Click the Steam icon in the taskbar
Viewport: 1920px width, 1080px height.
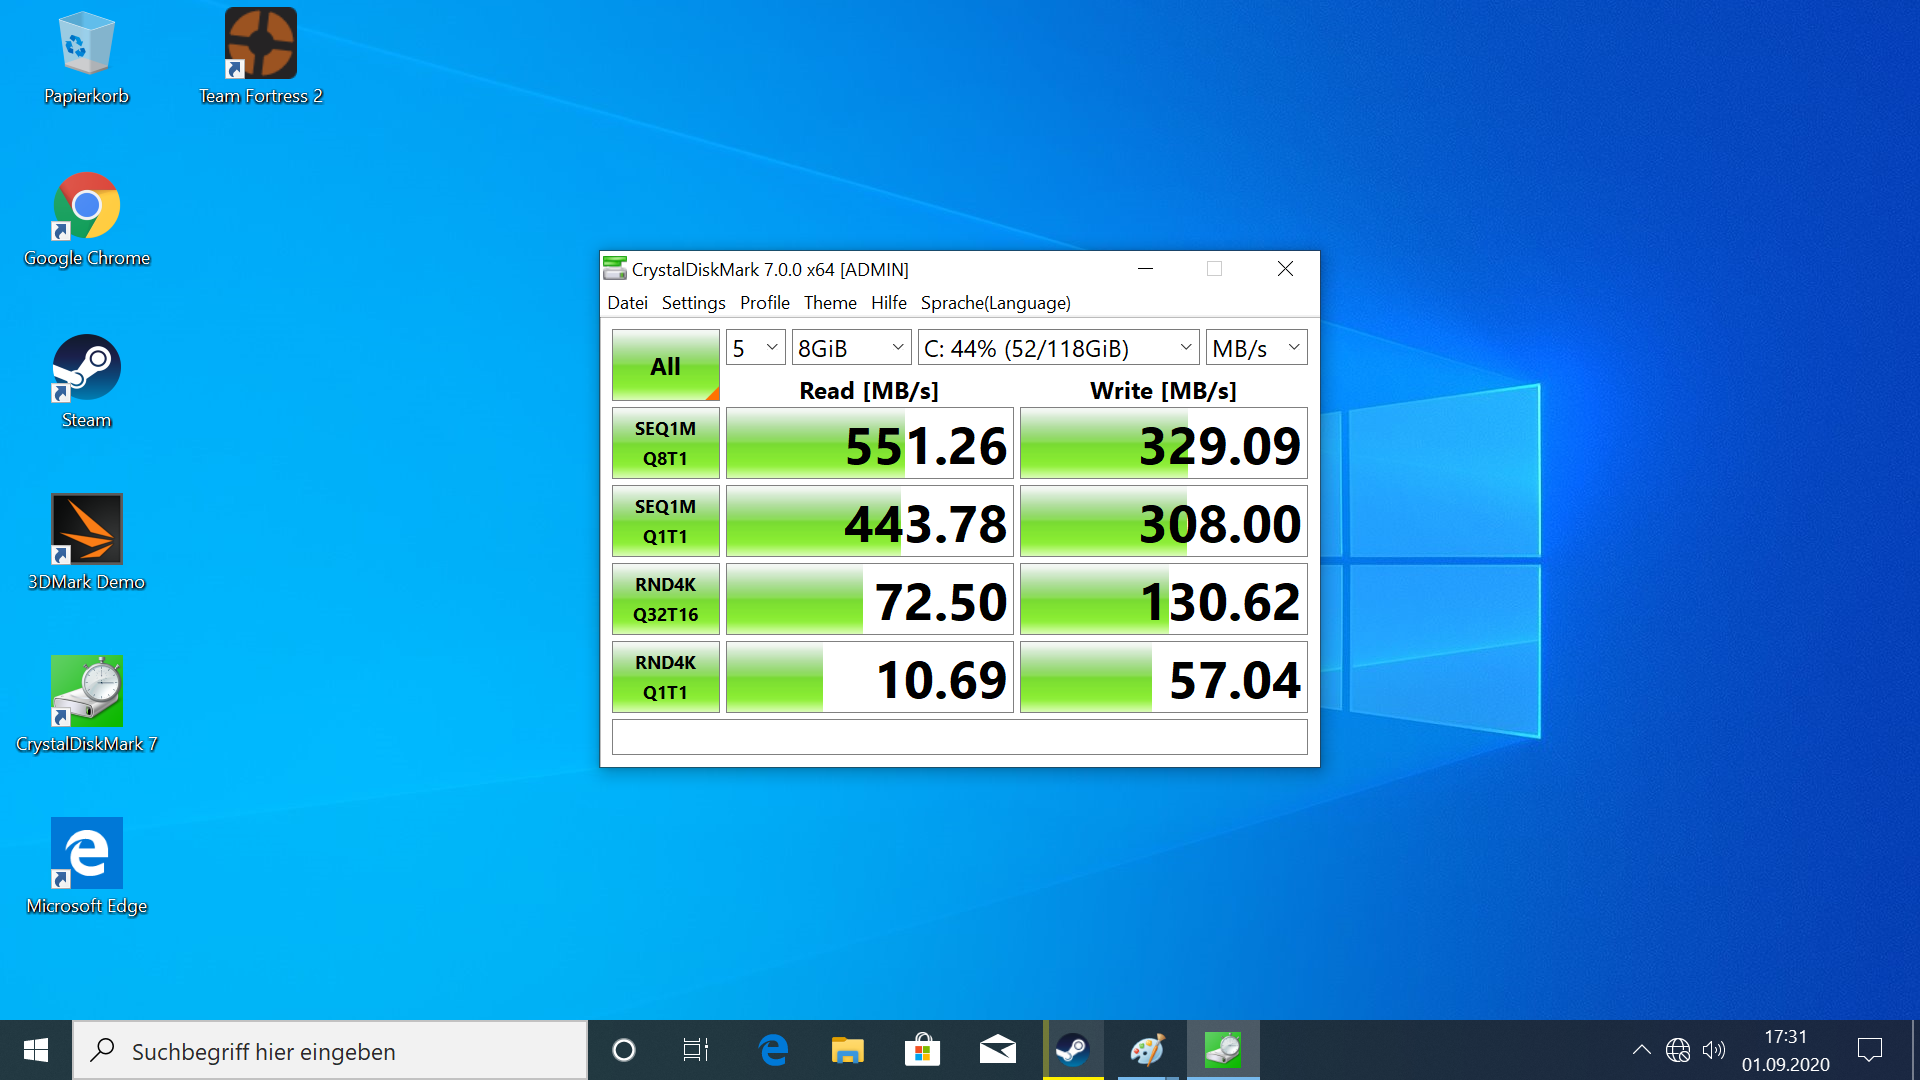click(x=1073, y=1050)
